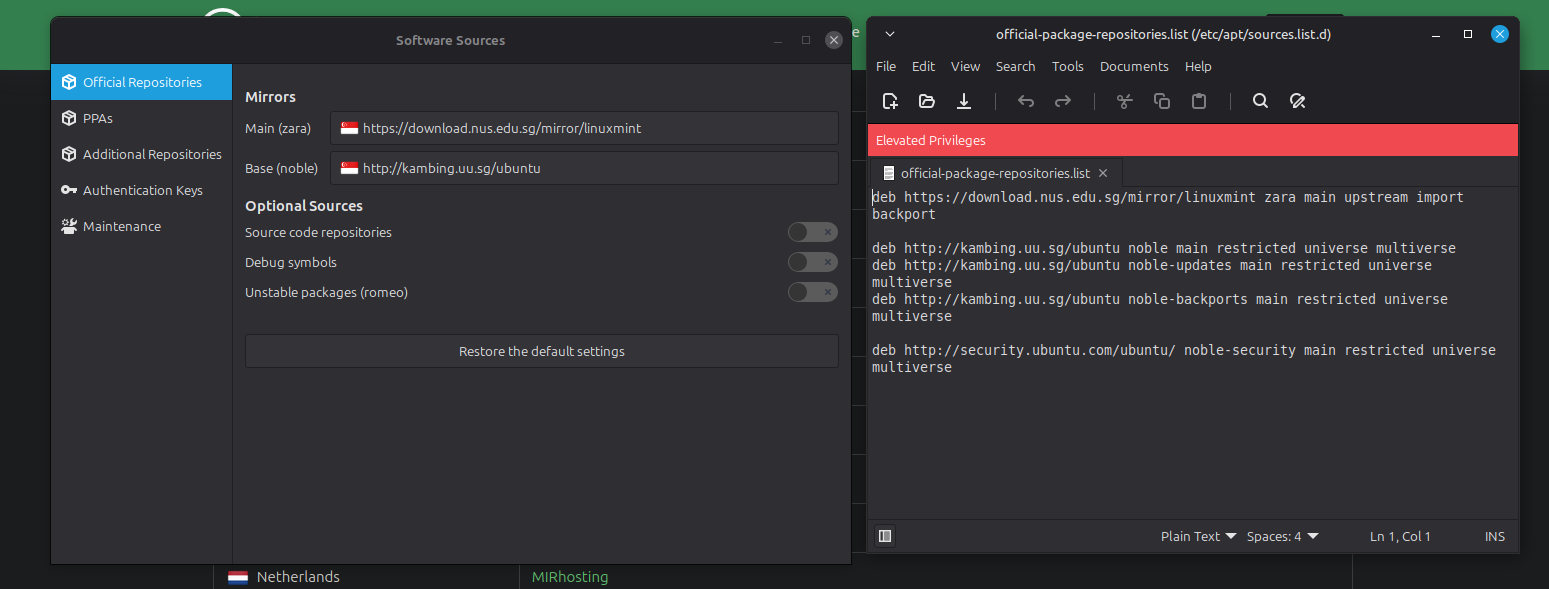Image resolution: width=1549 pixels, height=589 pixels.
Task: Toggle side pane icon in editor status bar
Action: [885, 536]
